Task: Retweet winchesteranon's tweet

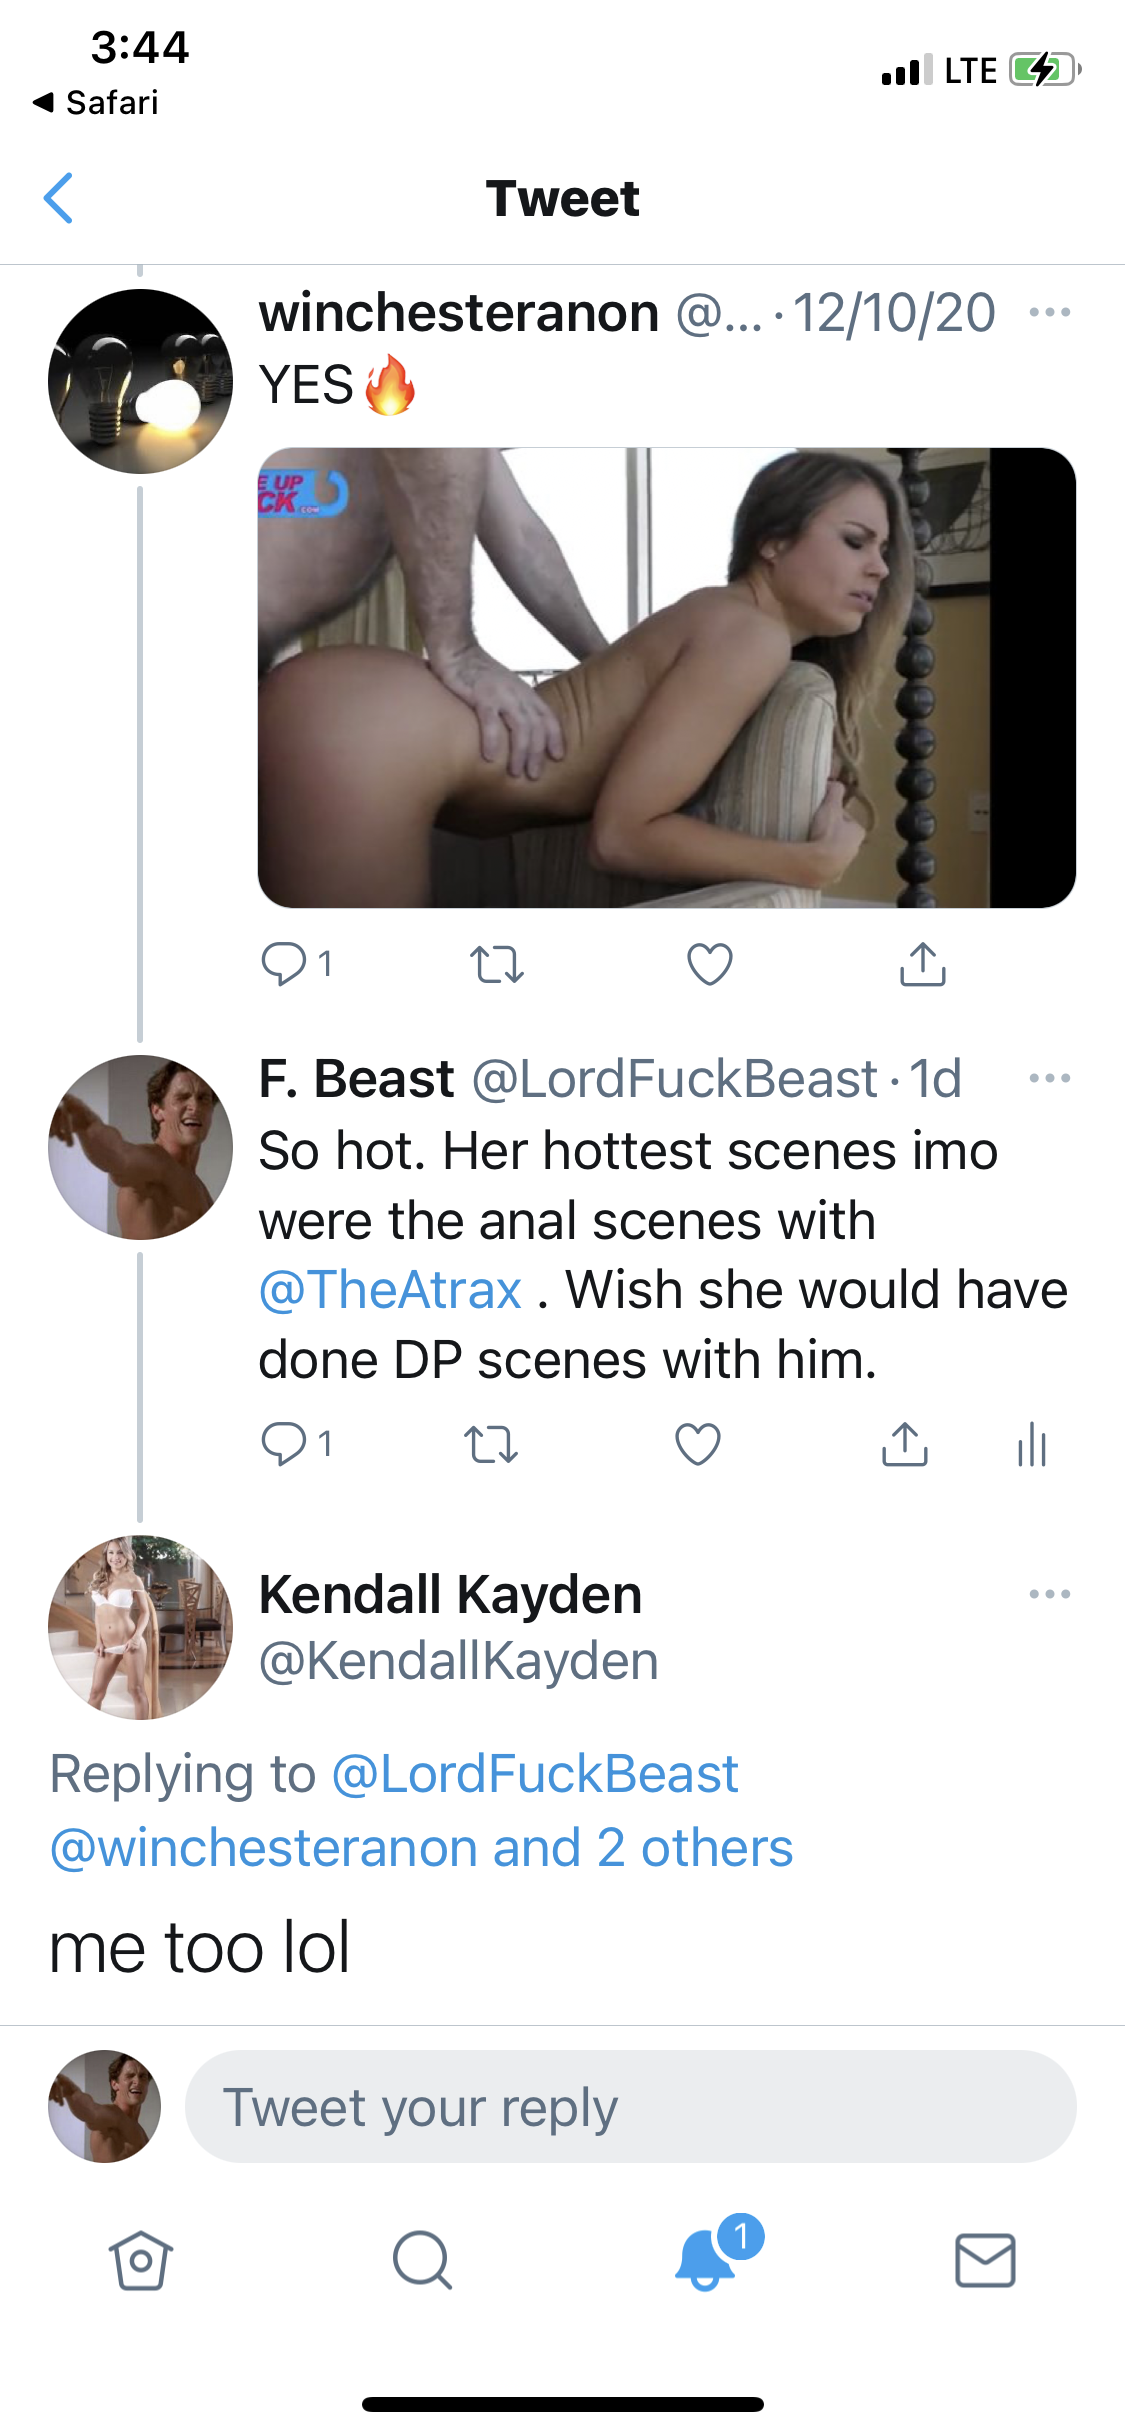Action: [x=496, y=965]
